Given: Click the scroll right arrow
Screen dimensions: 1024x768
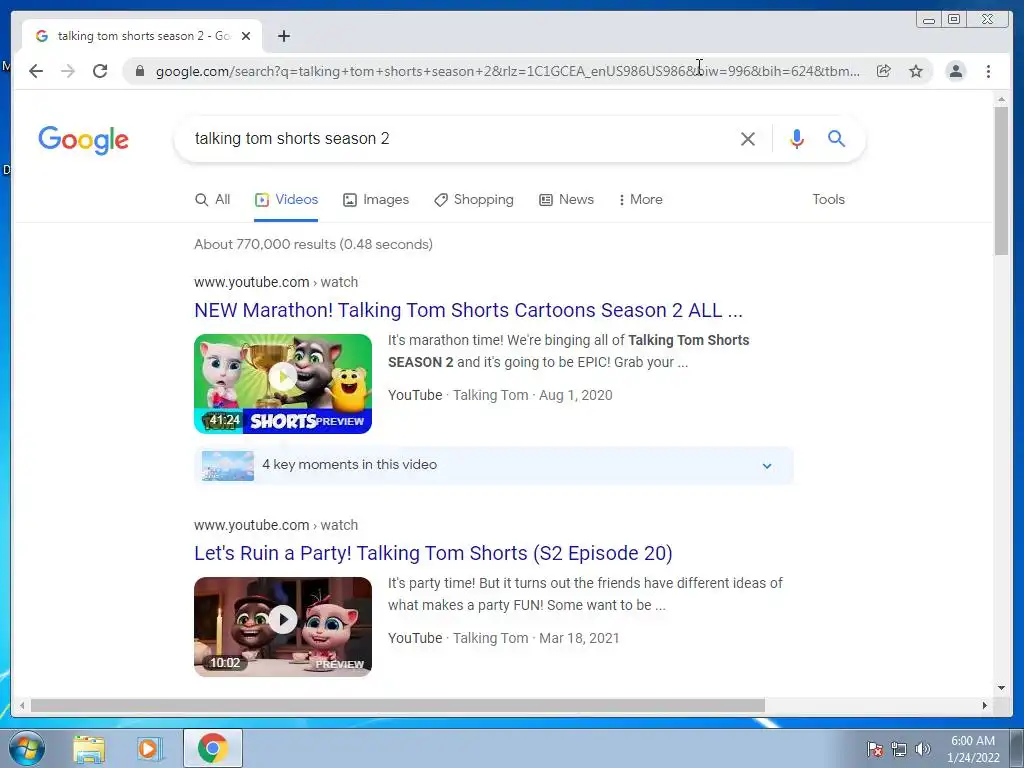Looking at the screenshot, I should [985, 705].
